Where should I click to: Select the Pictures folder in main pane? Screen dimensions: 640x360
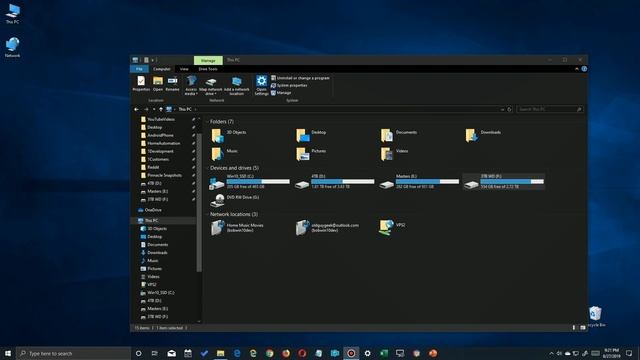tap(311, 154)
